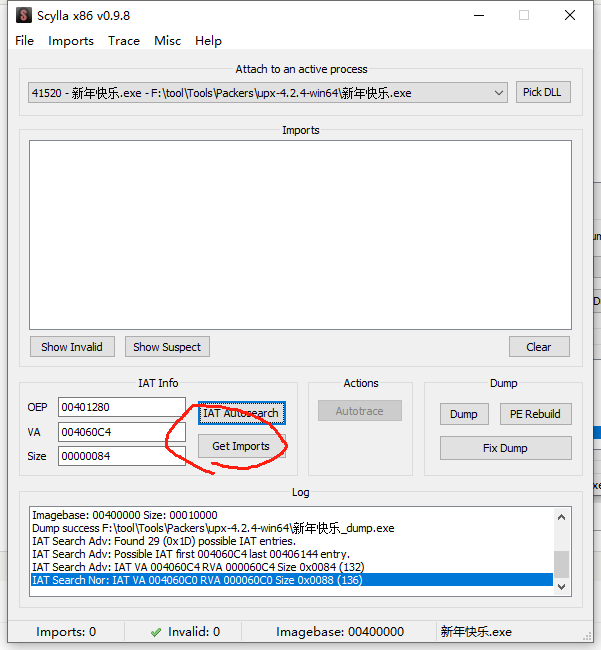Click '新年快乐.exe' in the status bar

tap(476, 632)
